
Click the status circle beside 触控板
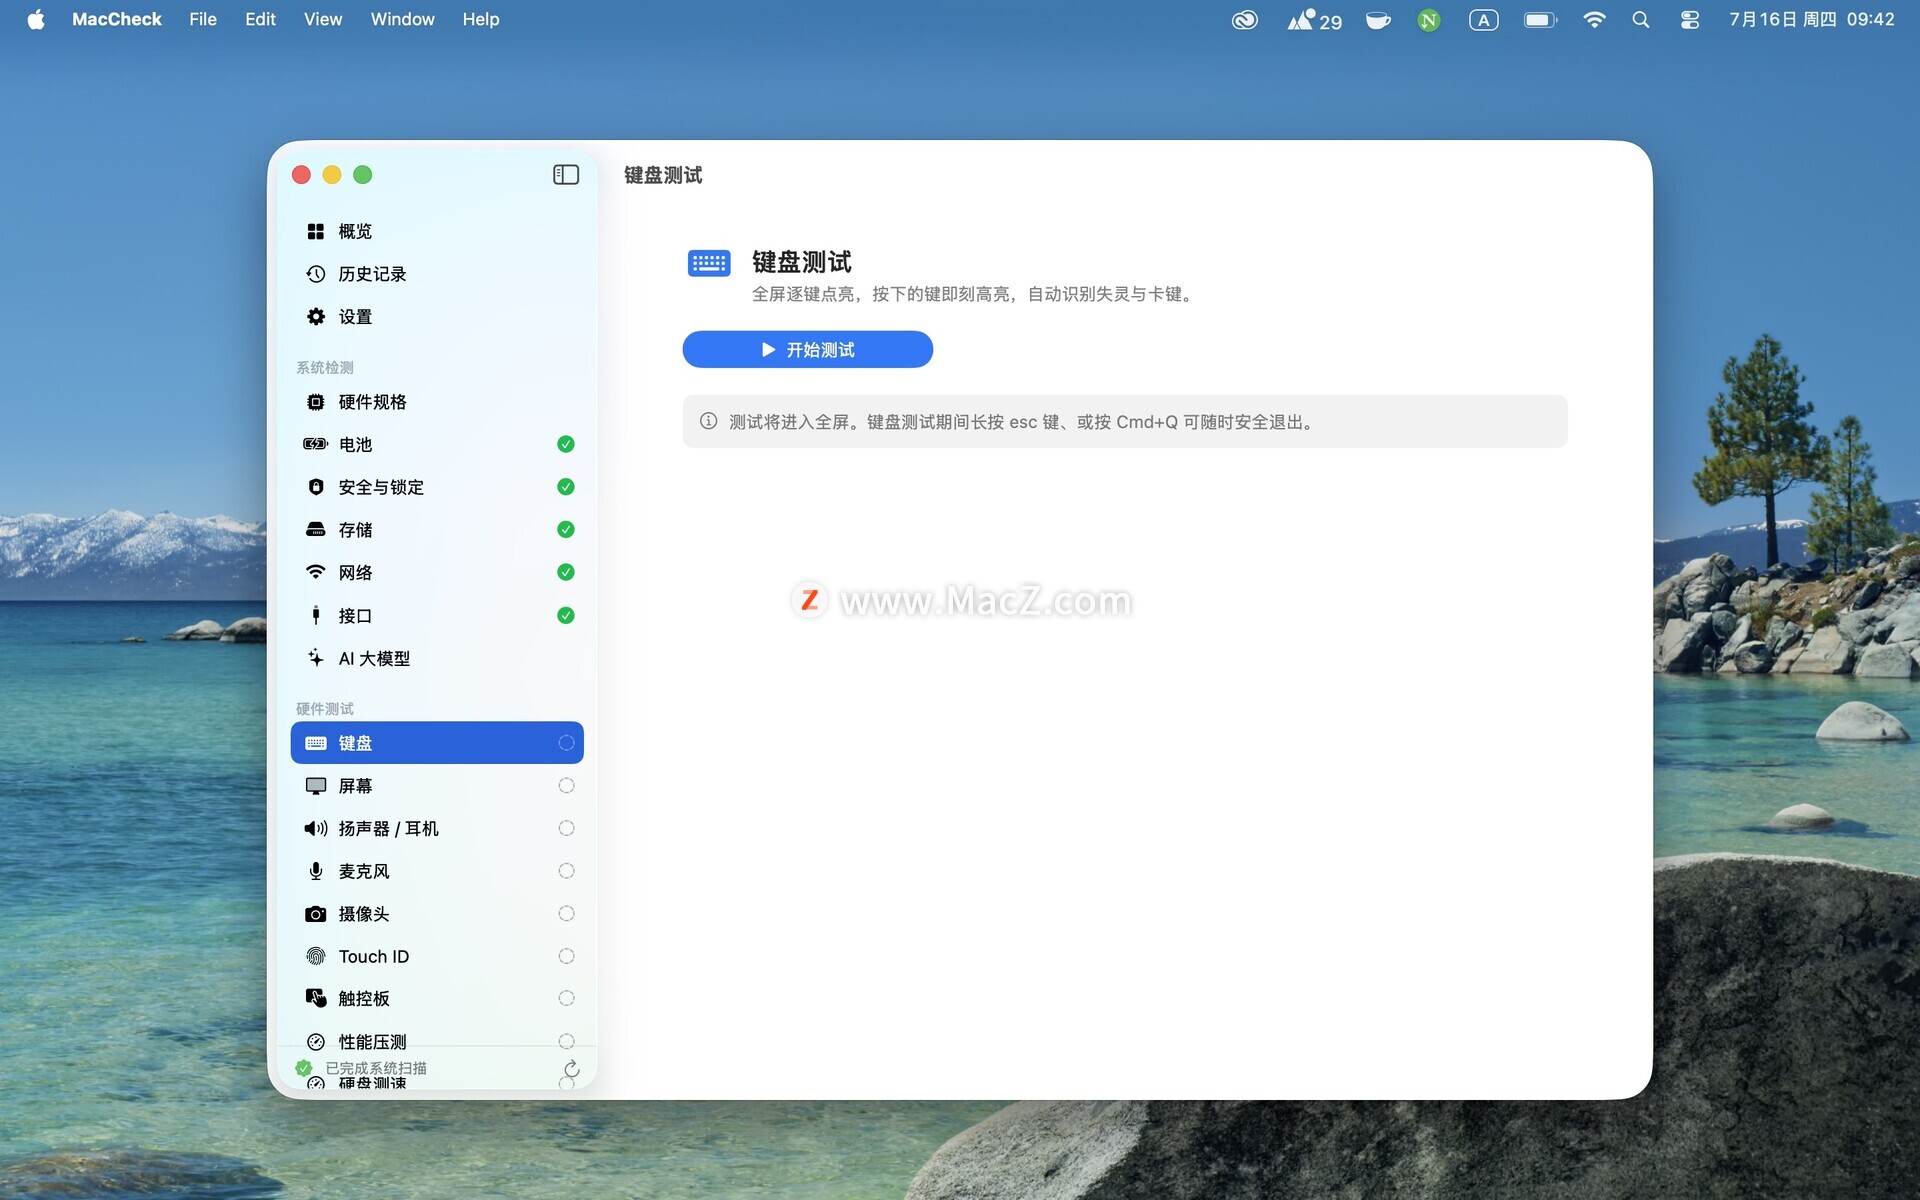coord(566,998)
